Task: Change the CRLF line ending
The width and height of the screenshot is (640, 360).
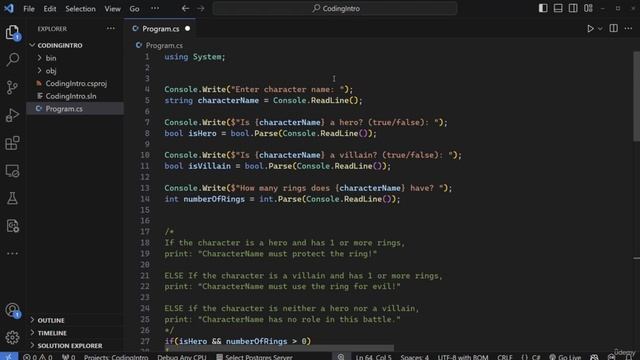Action: [x=504, y=357]
